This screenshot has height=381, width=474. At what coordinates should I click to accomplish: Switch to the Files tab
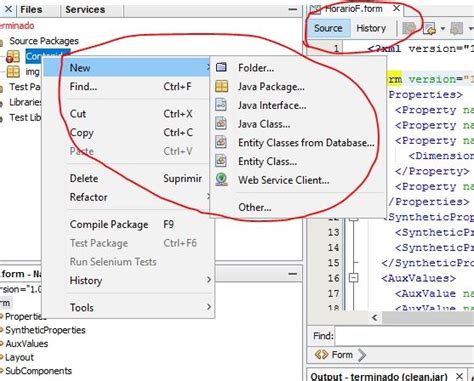(31, 9)
